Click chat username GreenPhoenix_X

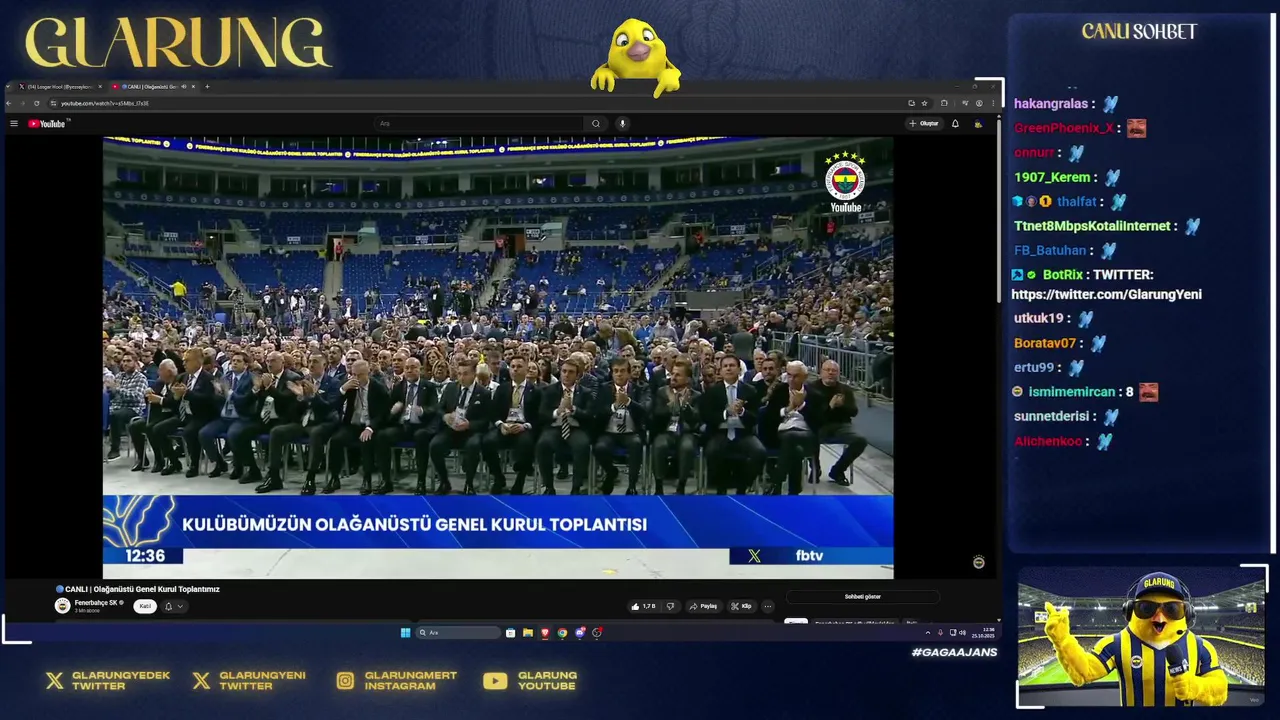click(x=1063, y=128)
